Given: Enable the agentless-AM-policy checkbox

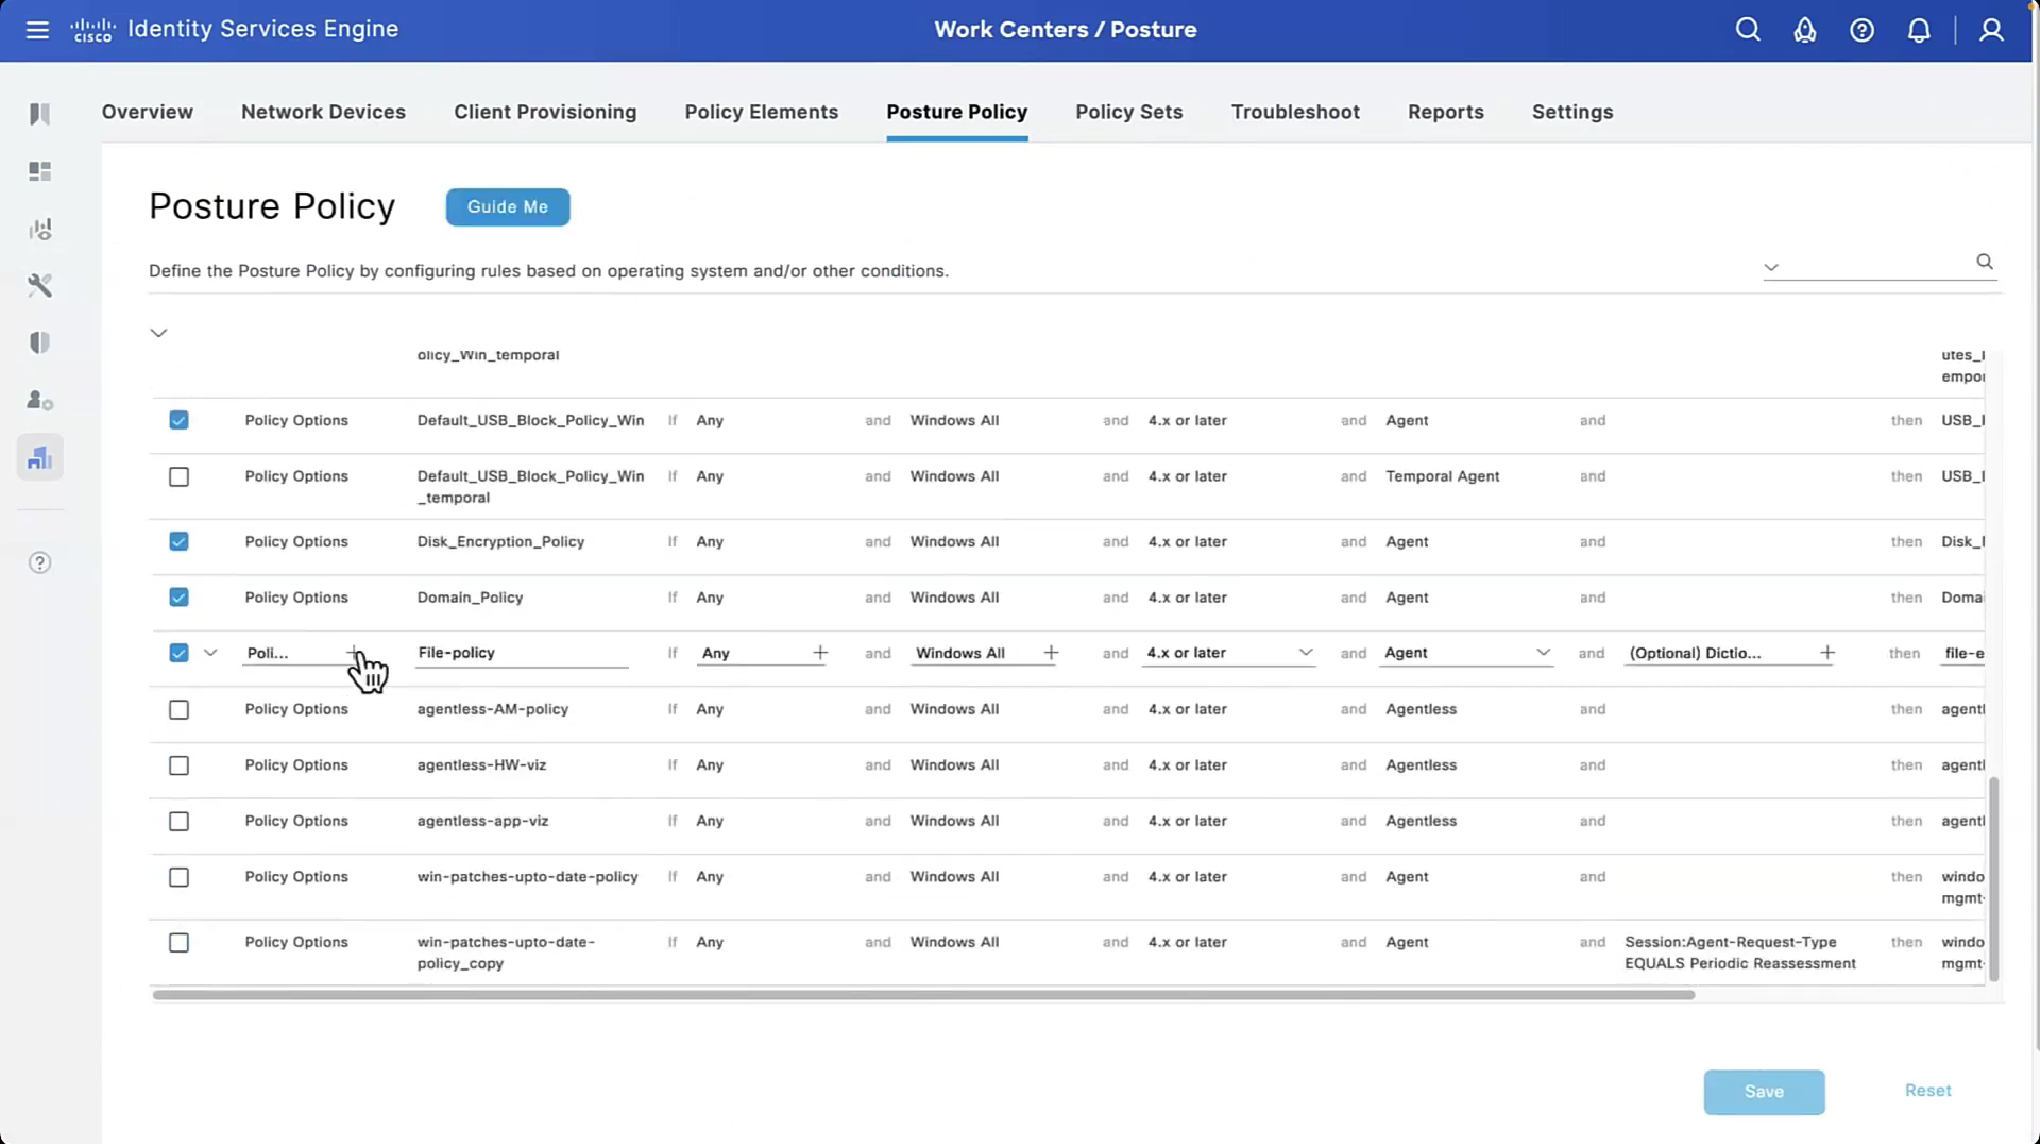Looking at the screenshot, I should tap(179, 710).
